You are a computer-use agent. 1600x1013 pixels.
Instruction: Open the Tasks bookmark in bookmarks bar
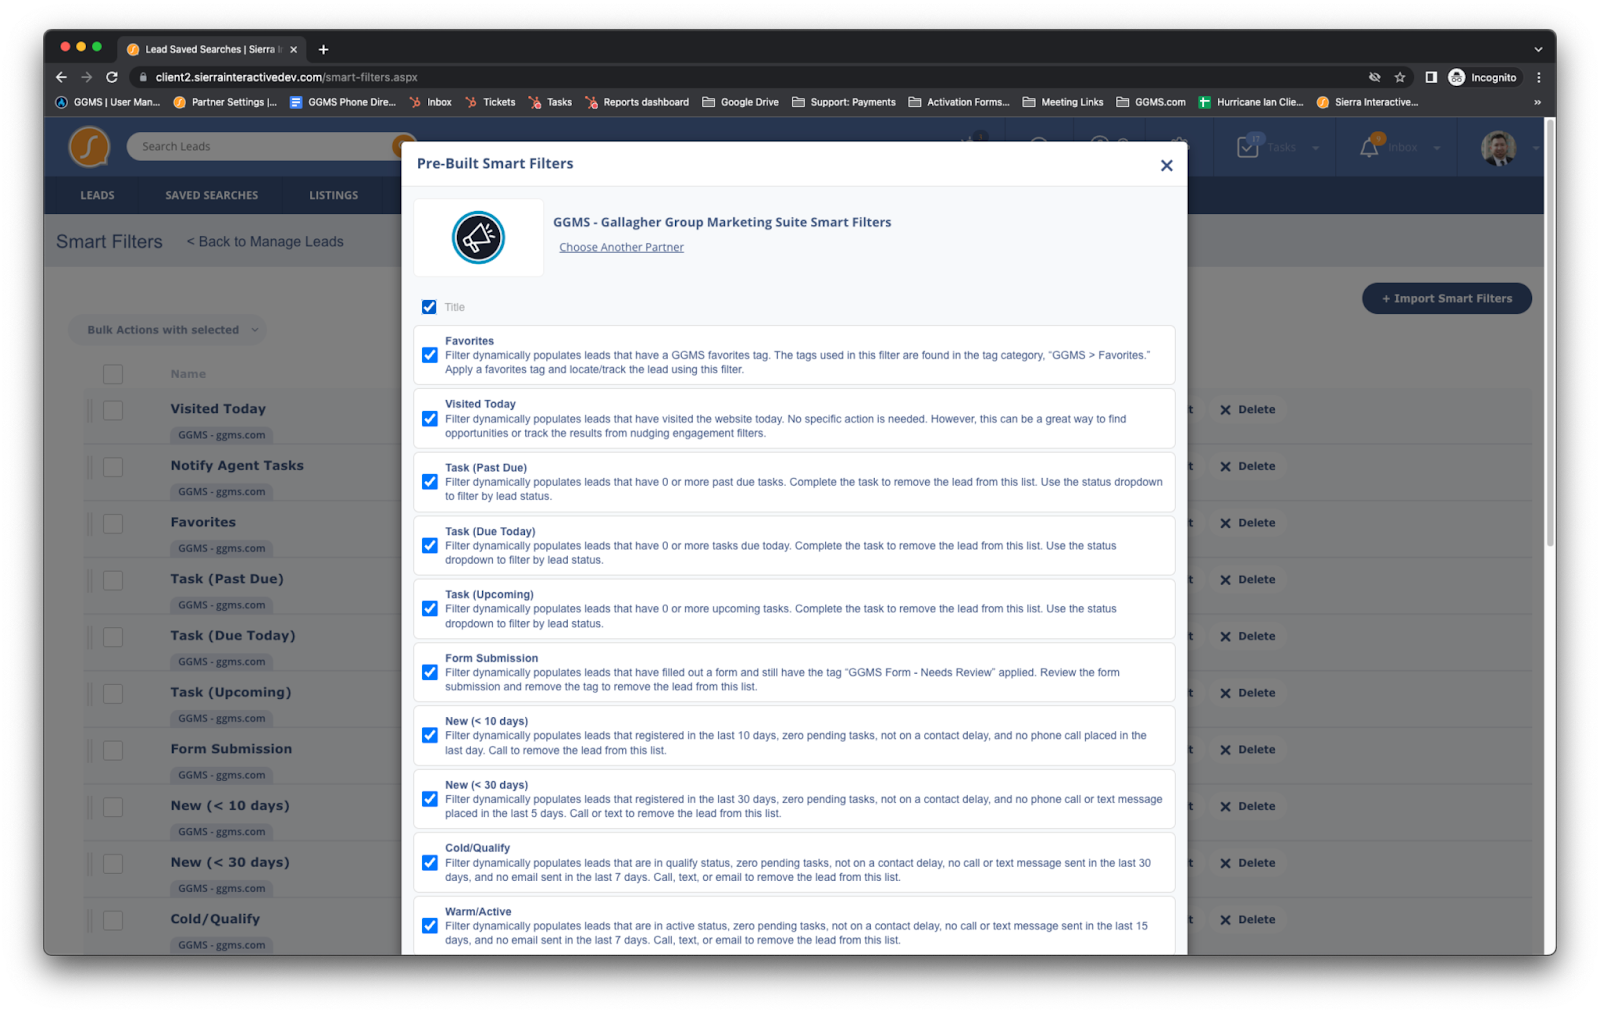point(551,102)
